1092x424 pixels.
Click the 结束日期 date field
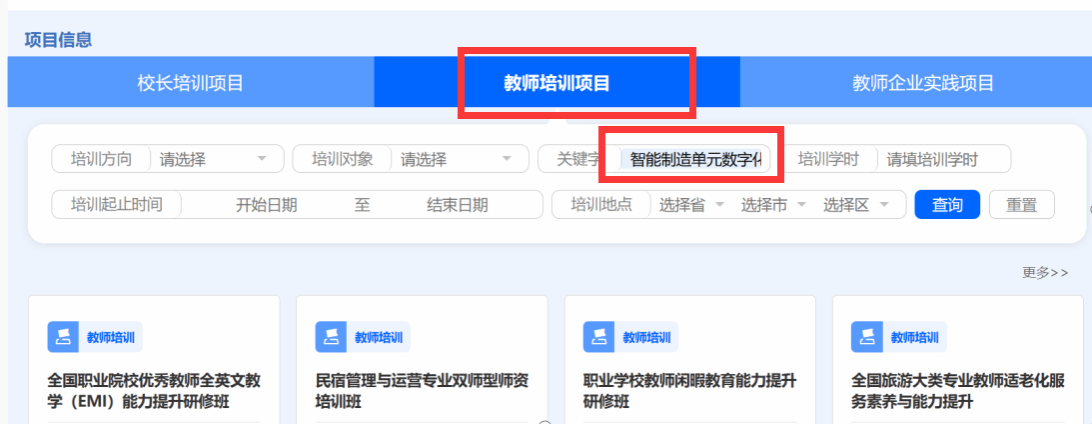click(457, 205)
